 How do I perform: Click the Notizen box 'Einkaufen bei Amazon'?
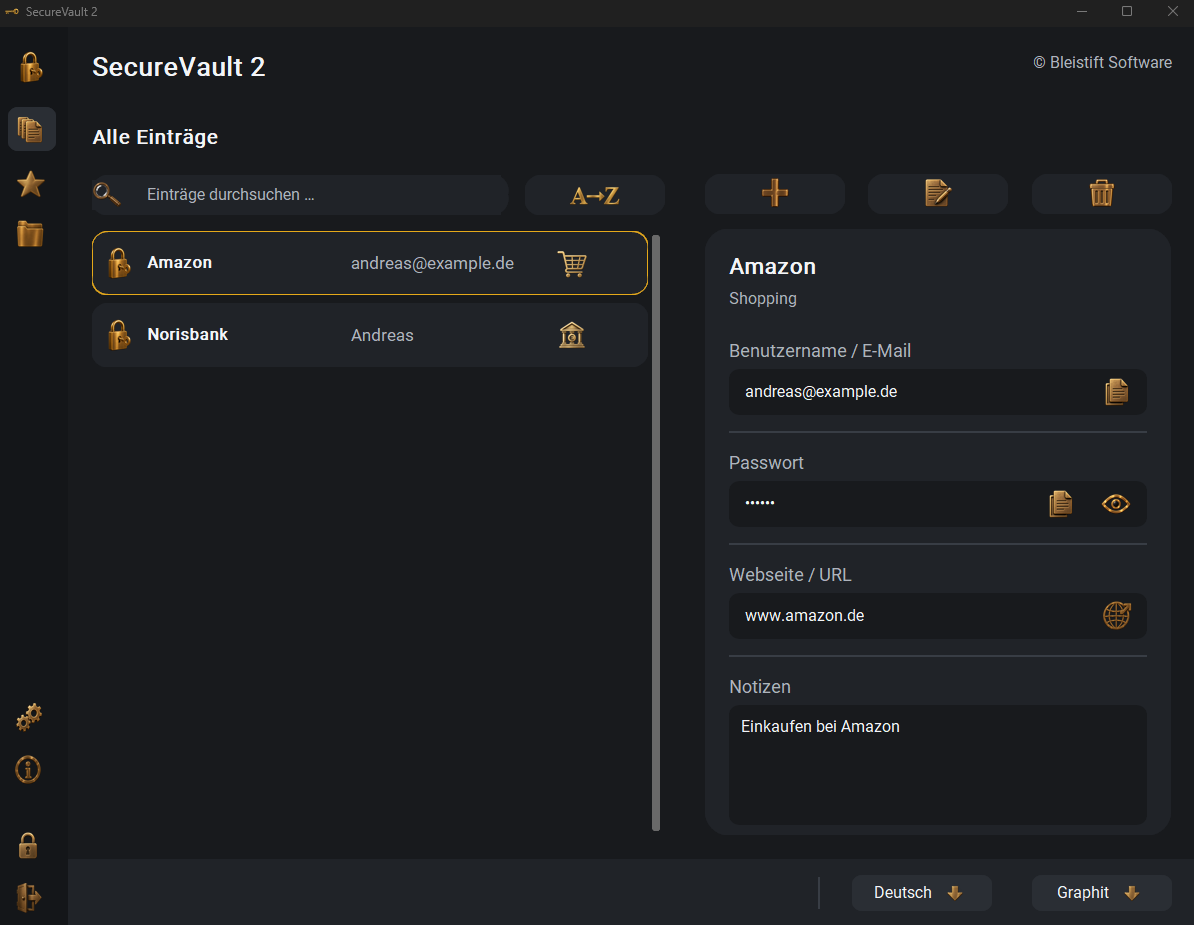click(x=937, y=764)
